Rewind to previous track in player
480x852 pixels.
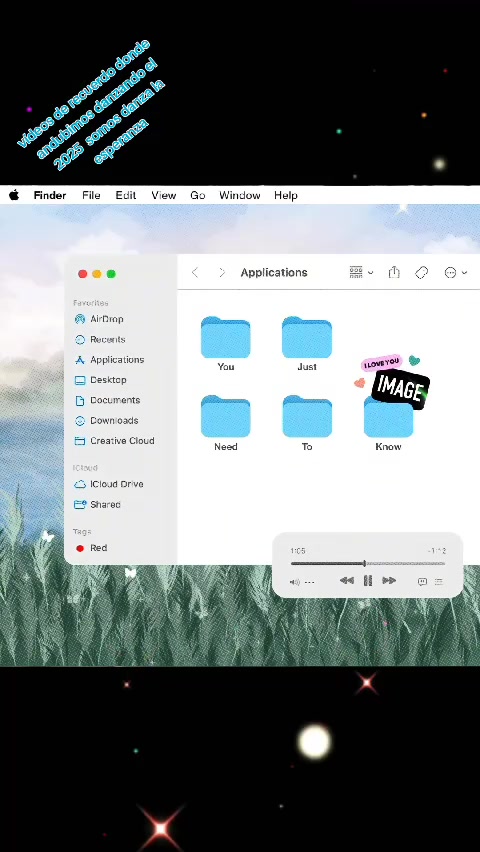coord(347,581)
